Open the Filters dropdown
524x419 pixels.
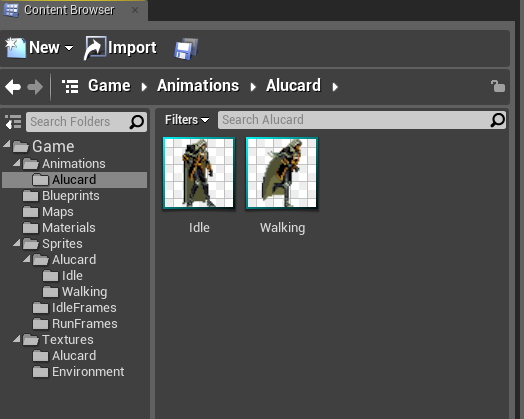pyautogui.click(x=187, y=120)
